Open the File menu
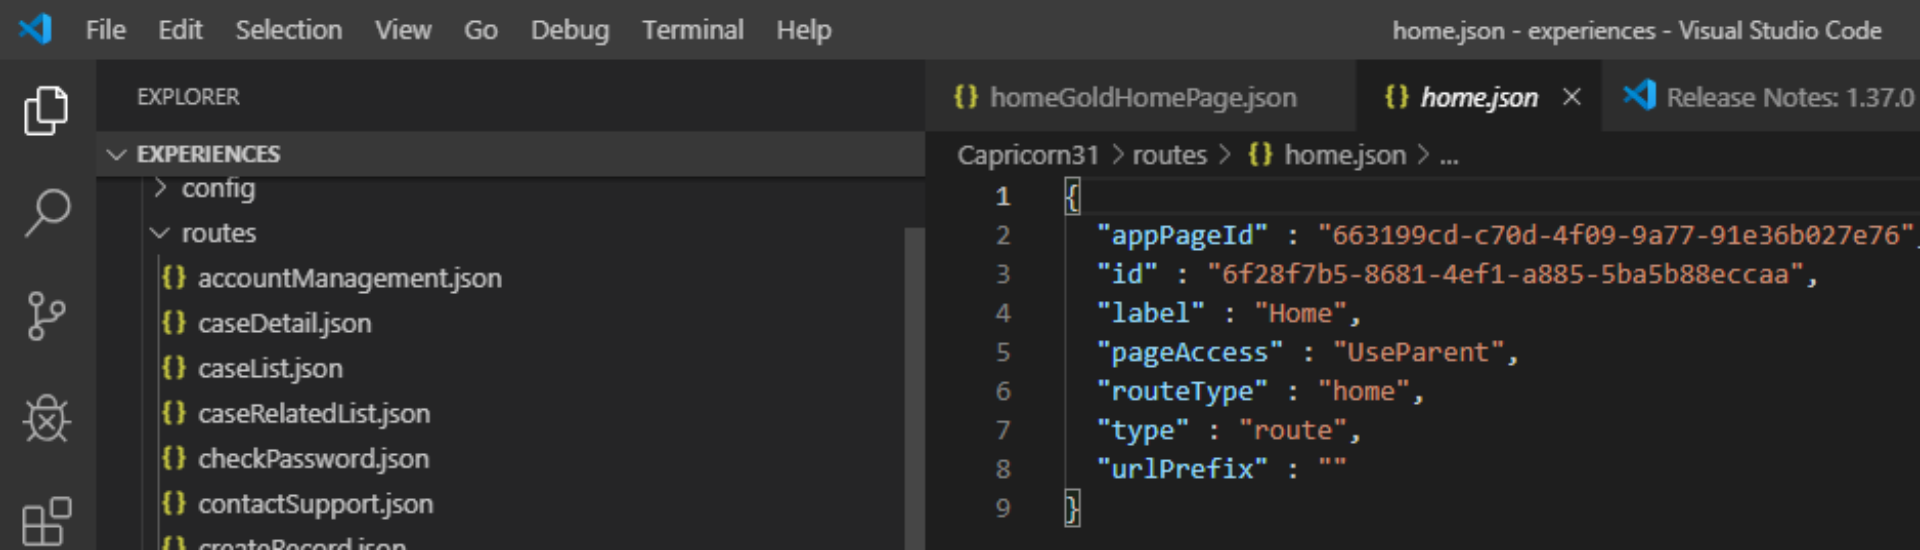1920x550 pixels. coord(106,30)
